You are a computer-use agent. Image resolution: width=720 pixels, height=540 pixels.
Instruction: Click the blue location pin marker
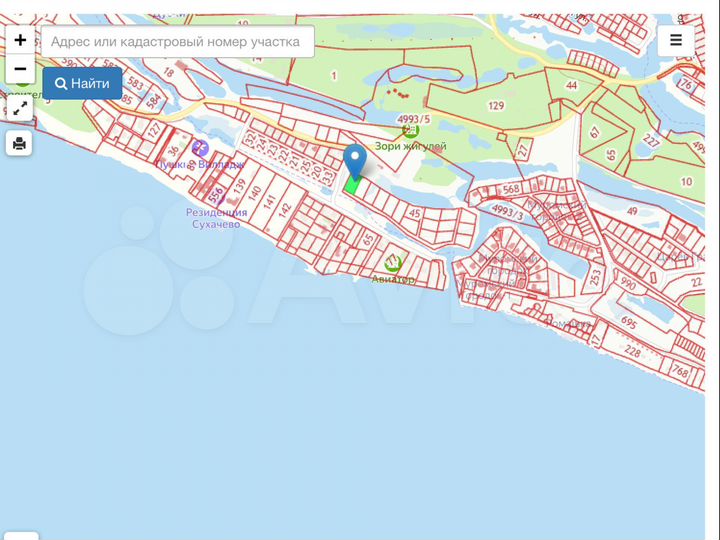pyautogui.click(x=354, y=160)
